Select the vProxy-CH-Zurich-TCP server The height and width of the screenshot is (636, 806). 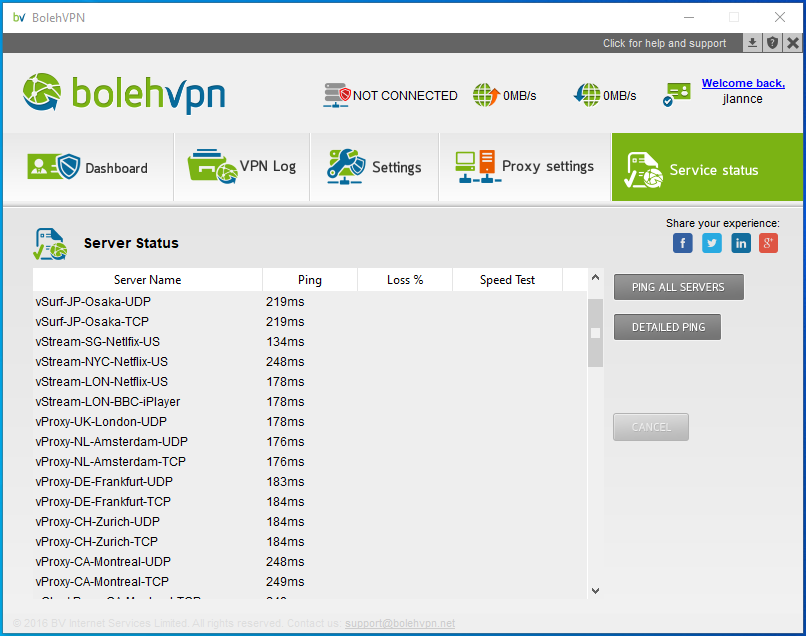(309, 542)
